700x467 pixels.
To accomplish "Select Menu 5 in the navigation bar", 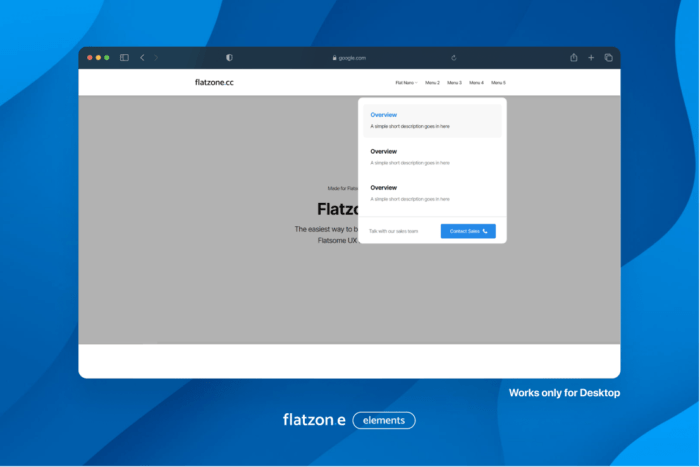I will coord(498,82).
